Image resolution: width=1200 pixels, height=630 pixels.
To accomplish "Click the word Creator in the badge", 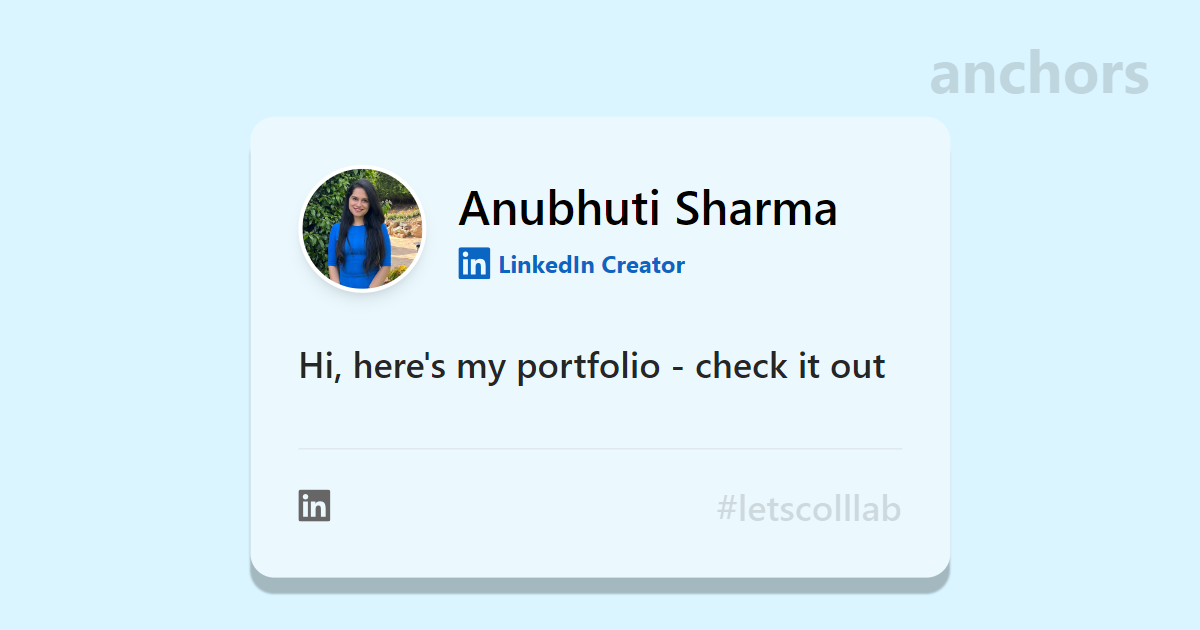I will [643, 265].
